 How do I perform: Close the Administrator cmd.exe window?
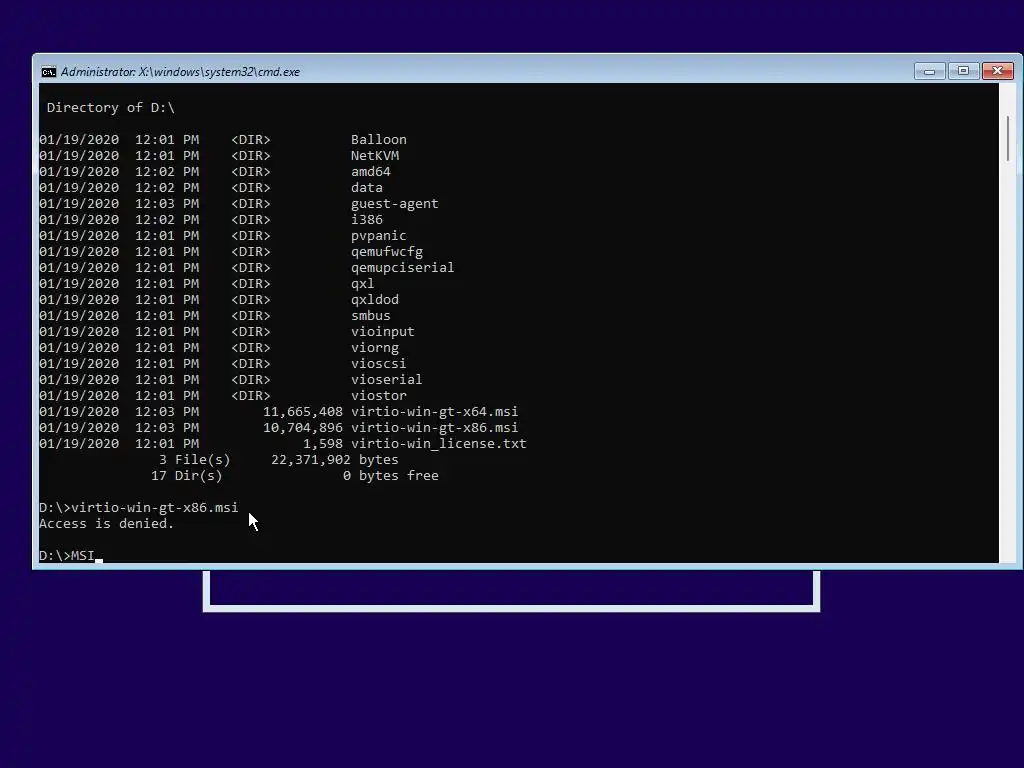point(998,71)
